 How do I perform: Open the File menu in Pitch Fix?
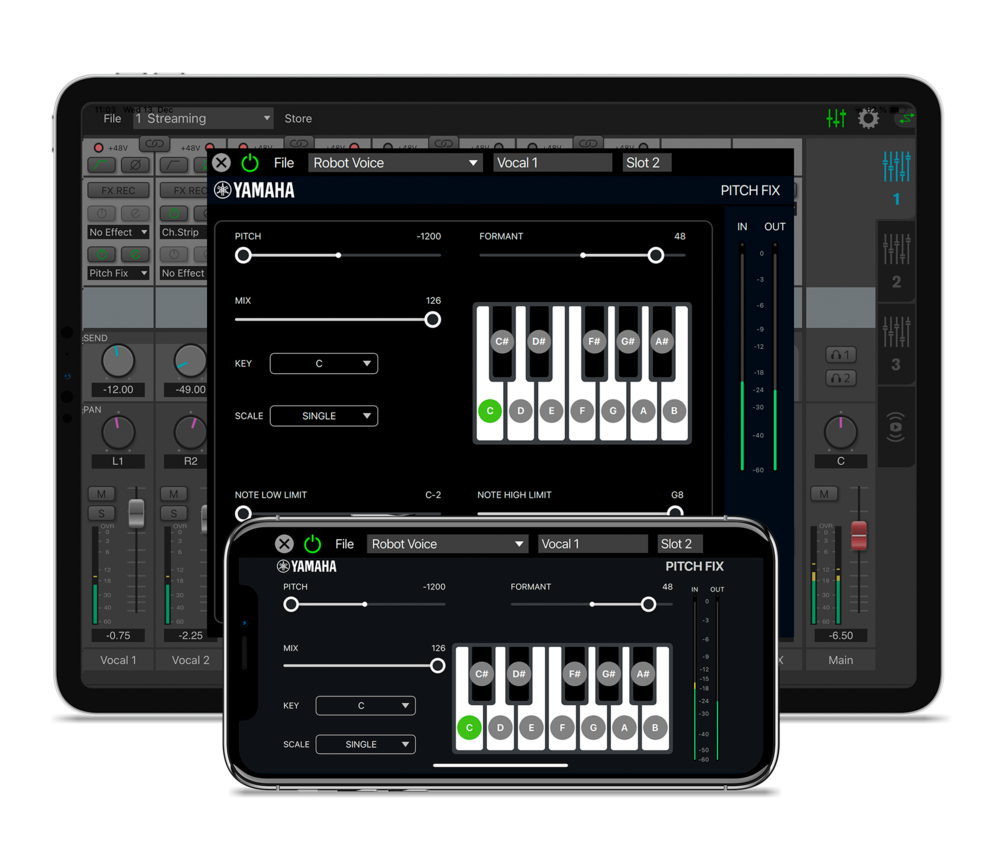click(284, 162)
